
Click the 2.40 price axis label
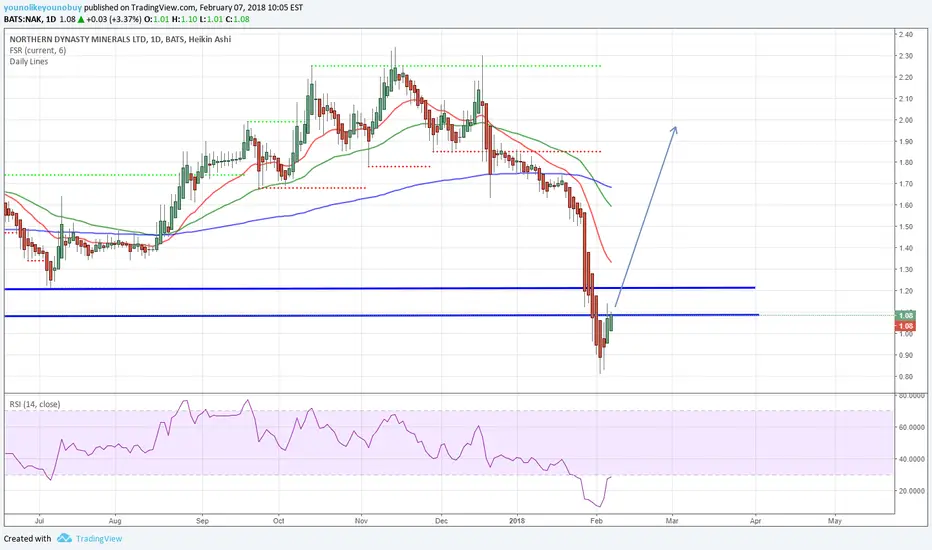(x=905, y=34)
